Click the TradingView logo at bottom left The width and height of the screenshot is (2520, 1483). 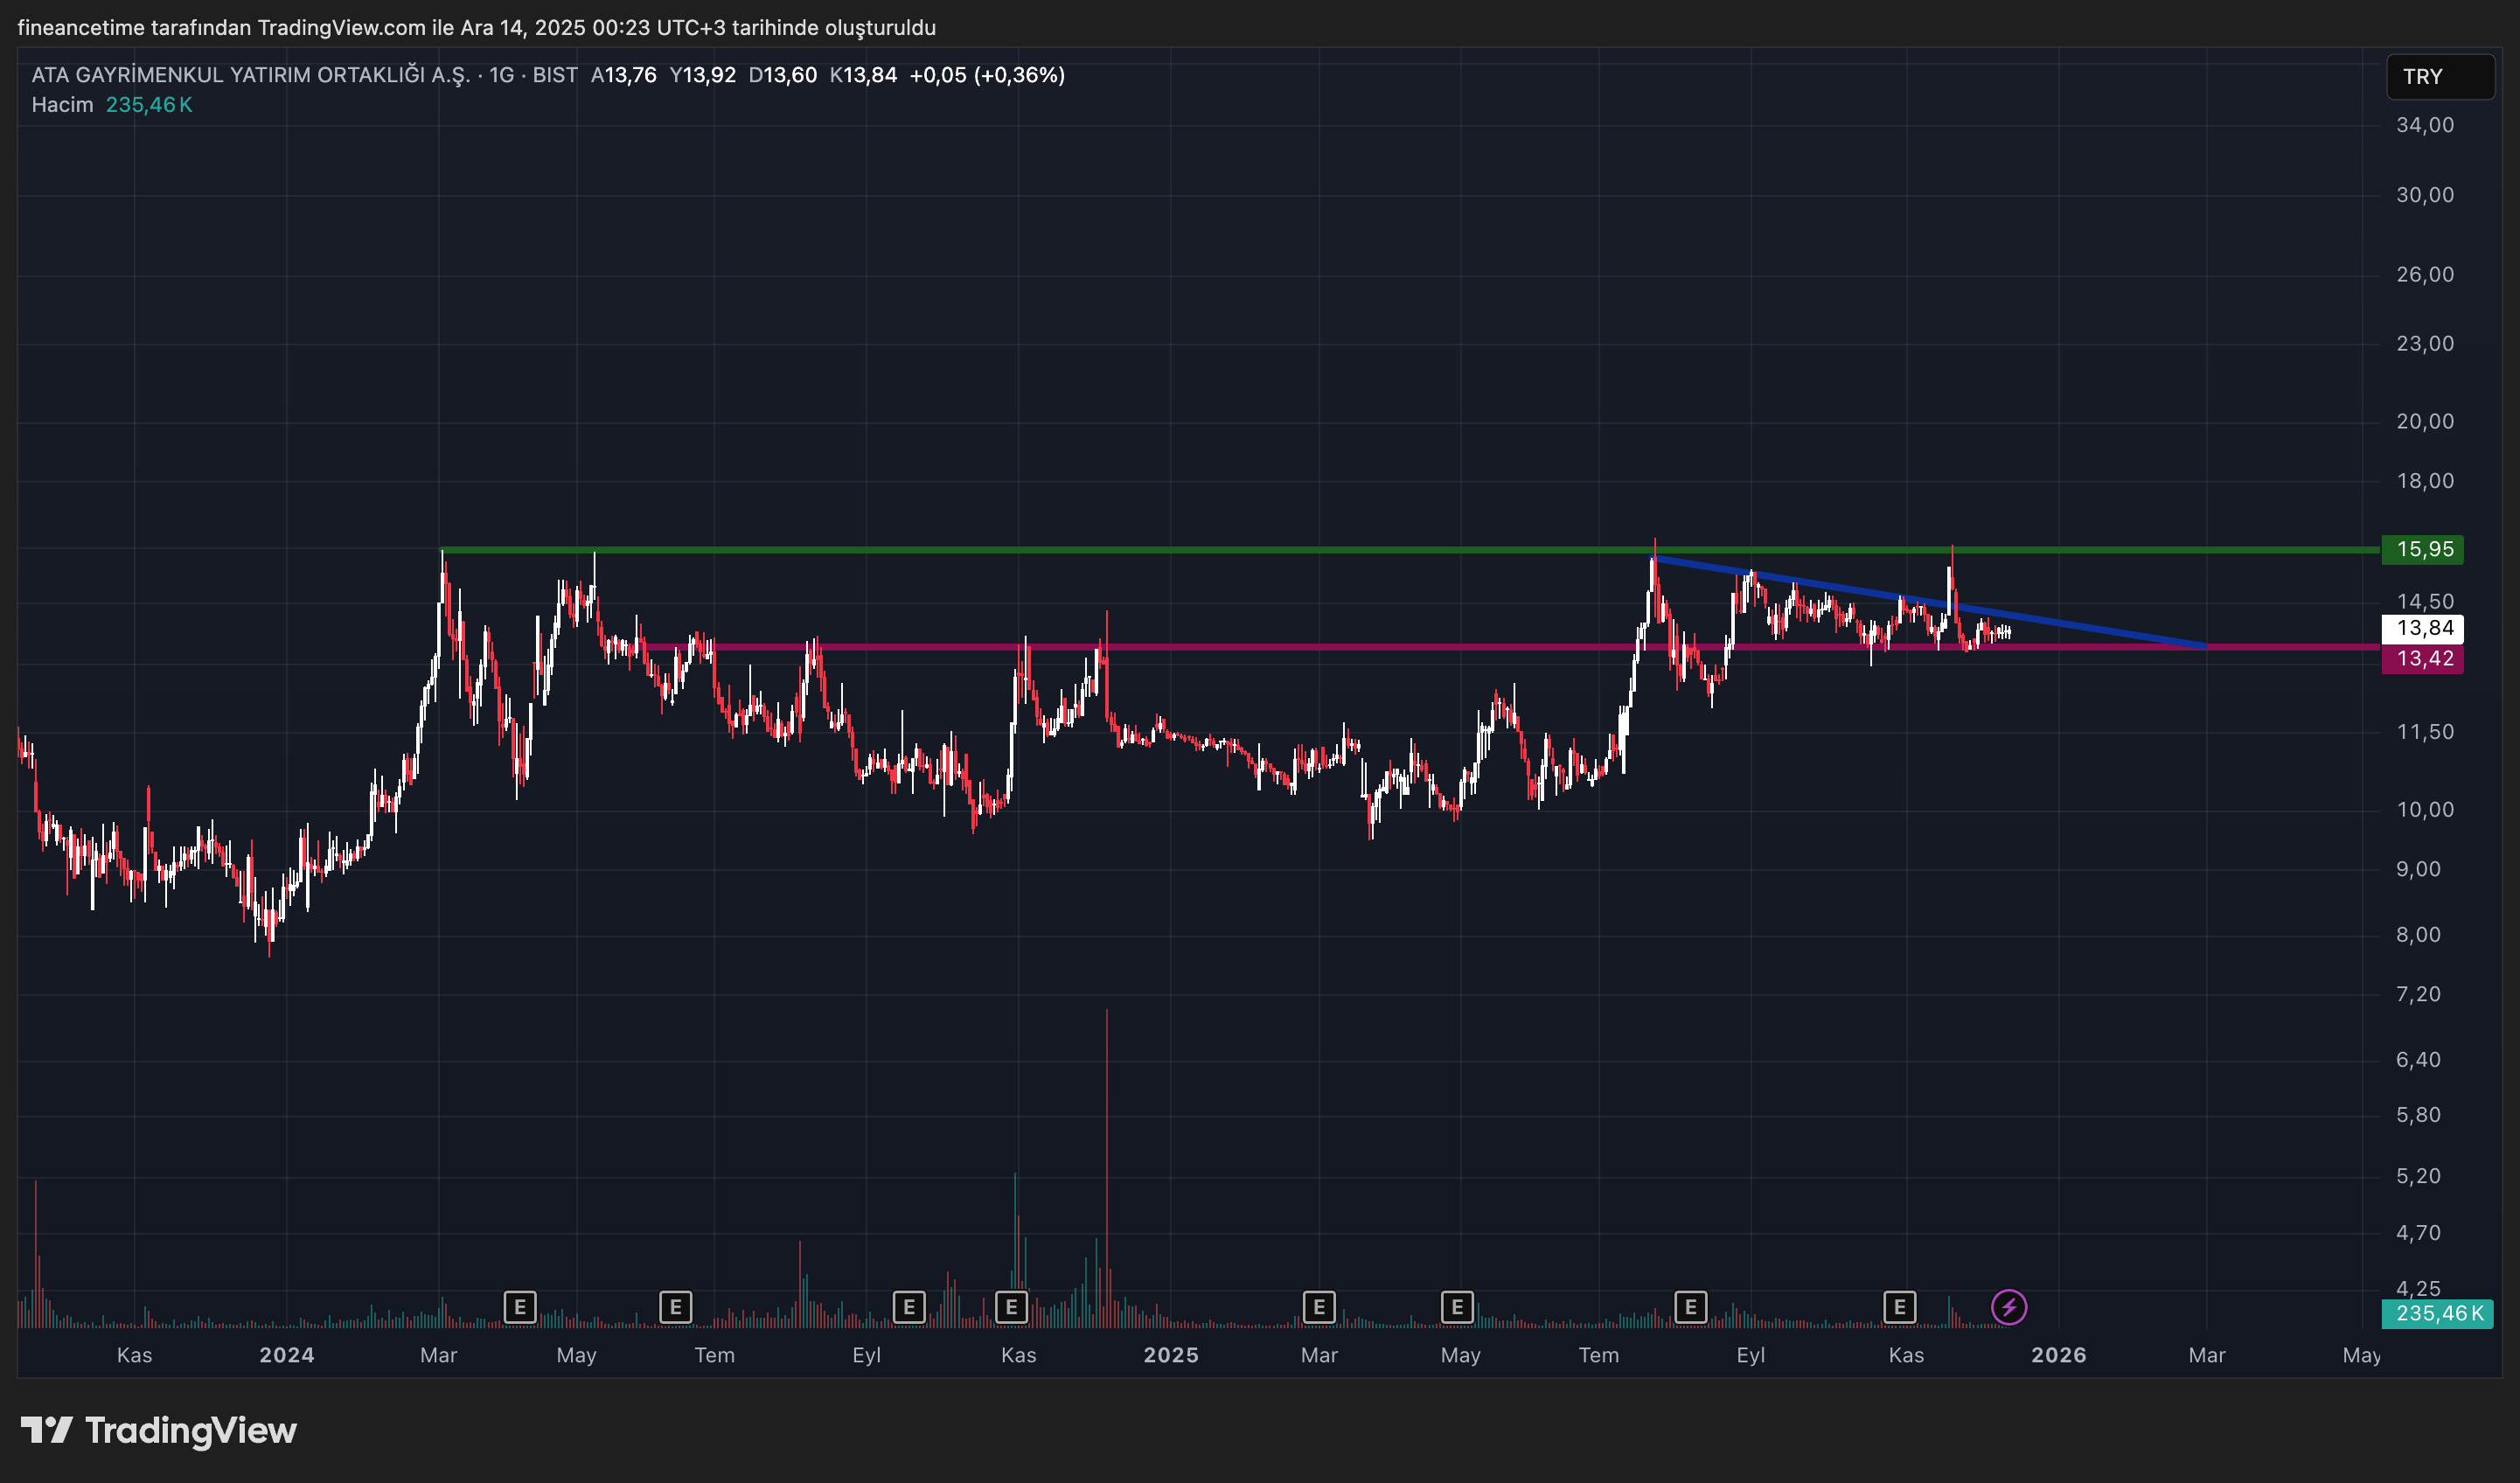pos(159,1431)
